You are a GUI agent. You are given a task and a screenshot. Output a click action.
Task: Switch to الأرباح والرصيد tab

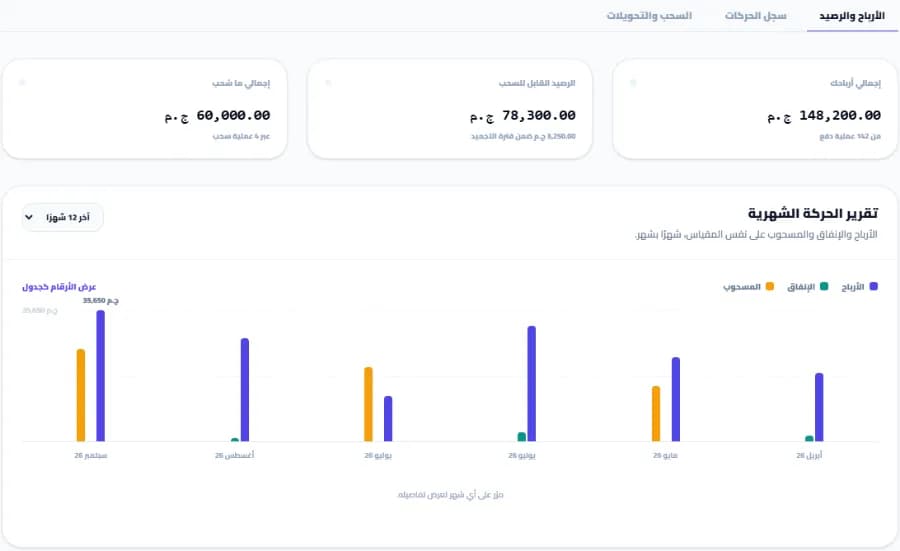tap(852, 15)
